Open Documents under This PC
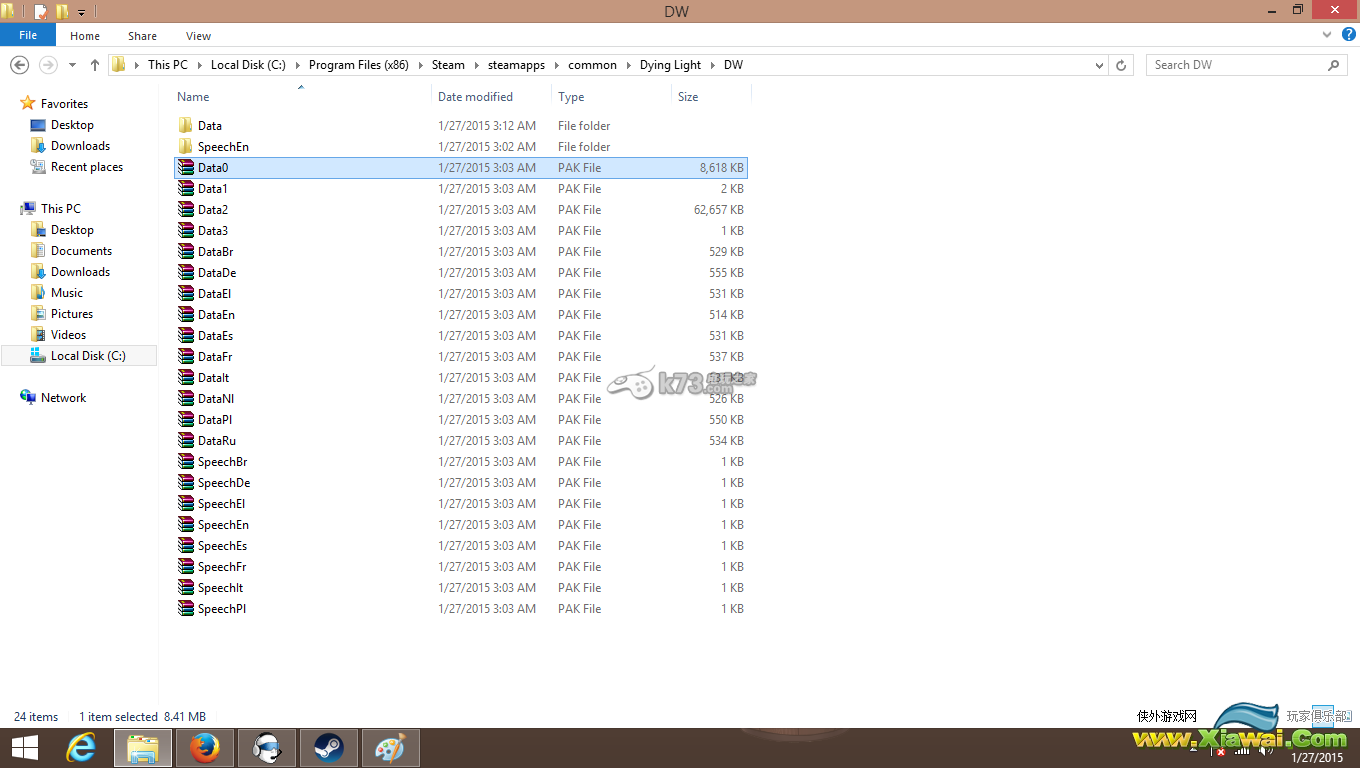The height and width of the screenshot is (768, 1360). pyautogui.click(x=81, y=251)
